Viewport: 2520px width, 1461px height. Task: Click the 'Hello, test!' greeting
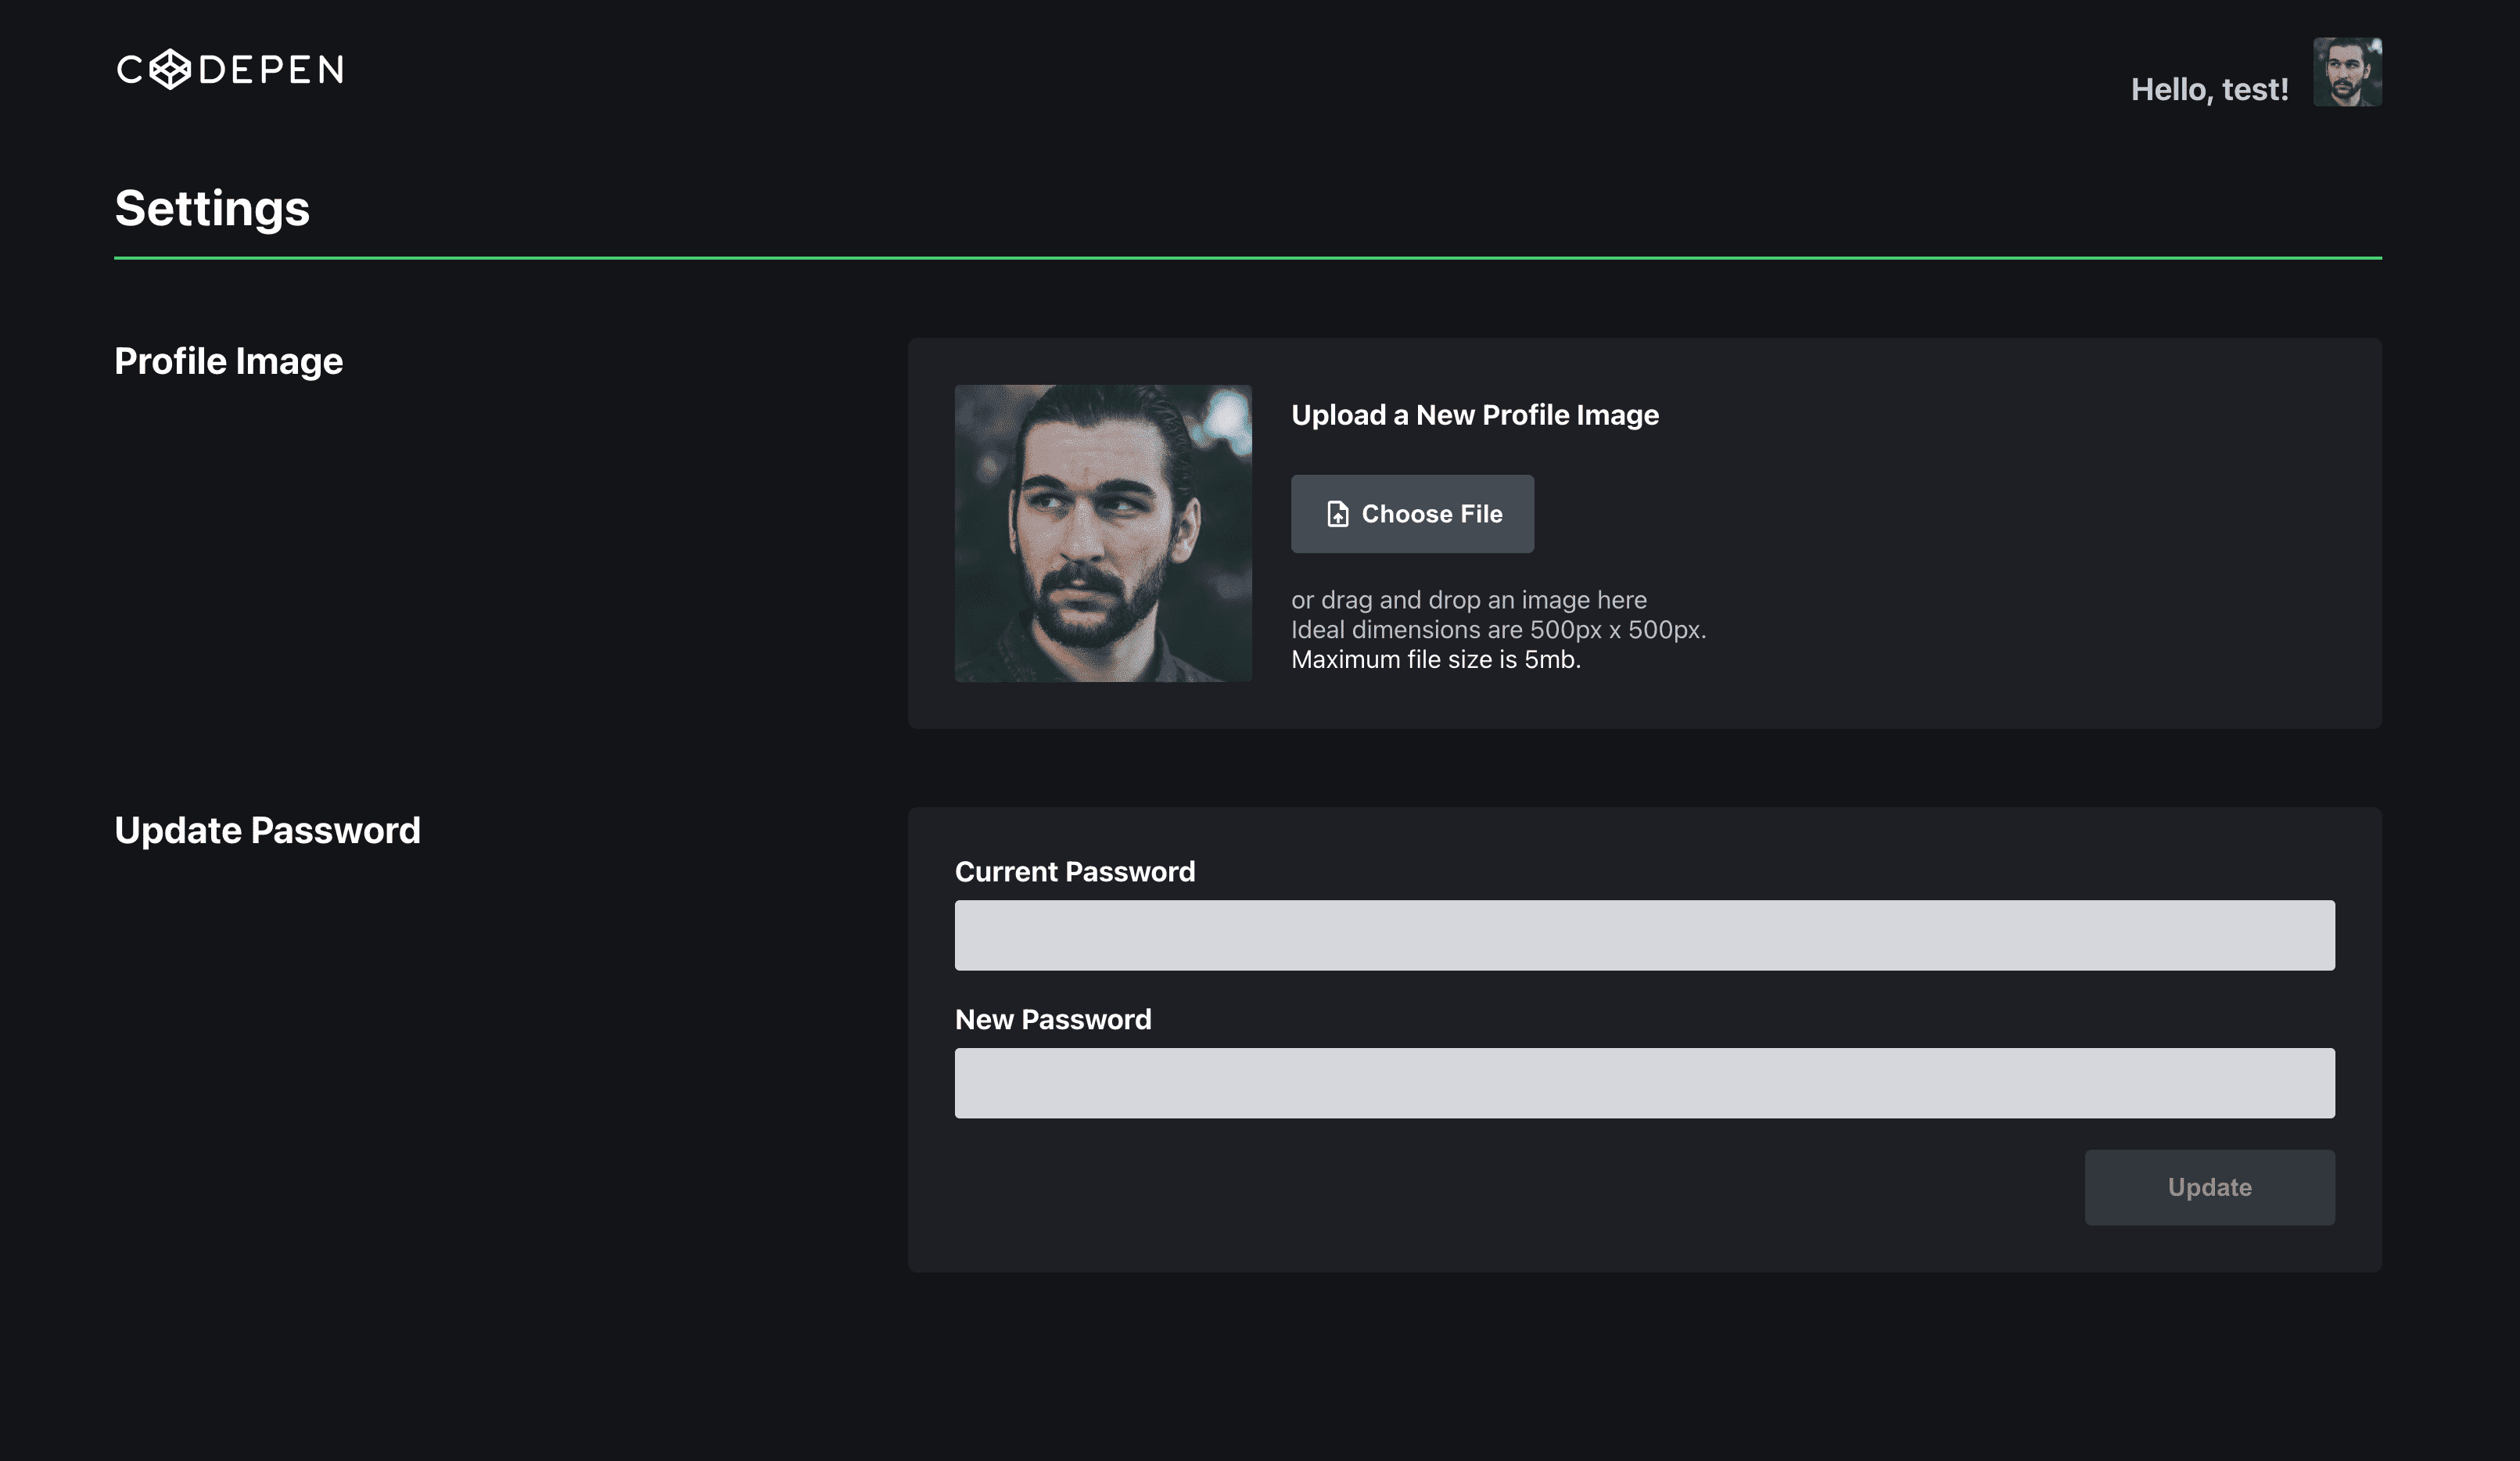(2208, 89)
